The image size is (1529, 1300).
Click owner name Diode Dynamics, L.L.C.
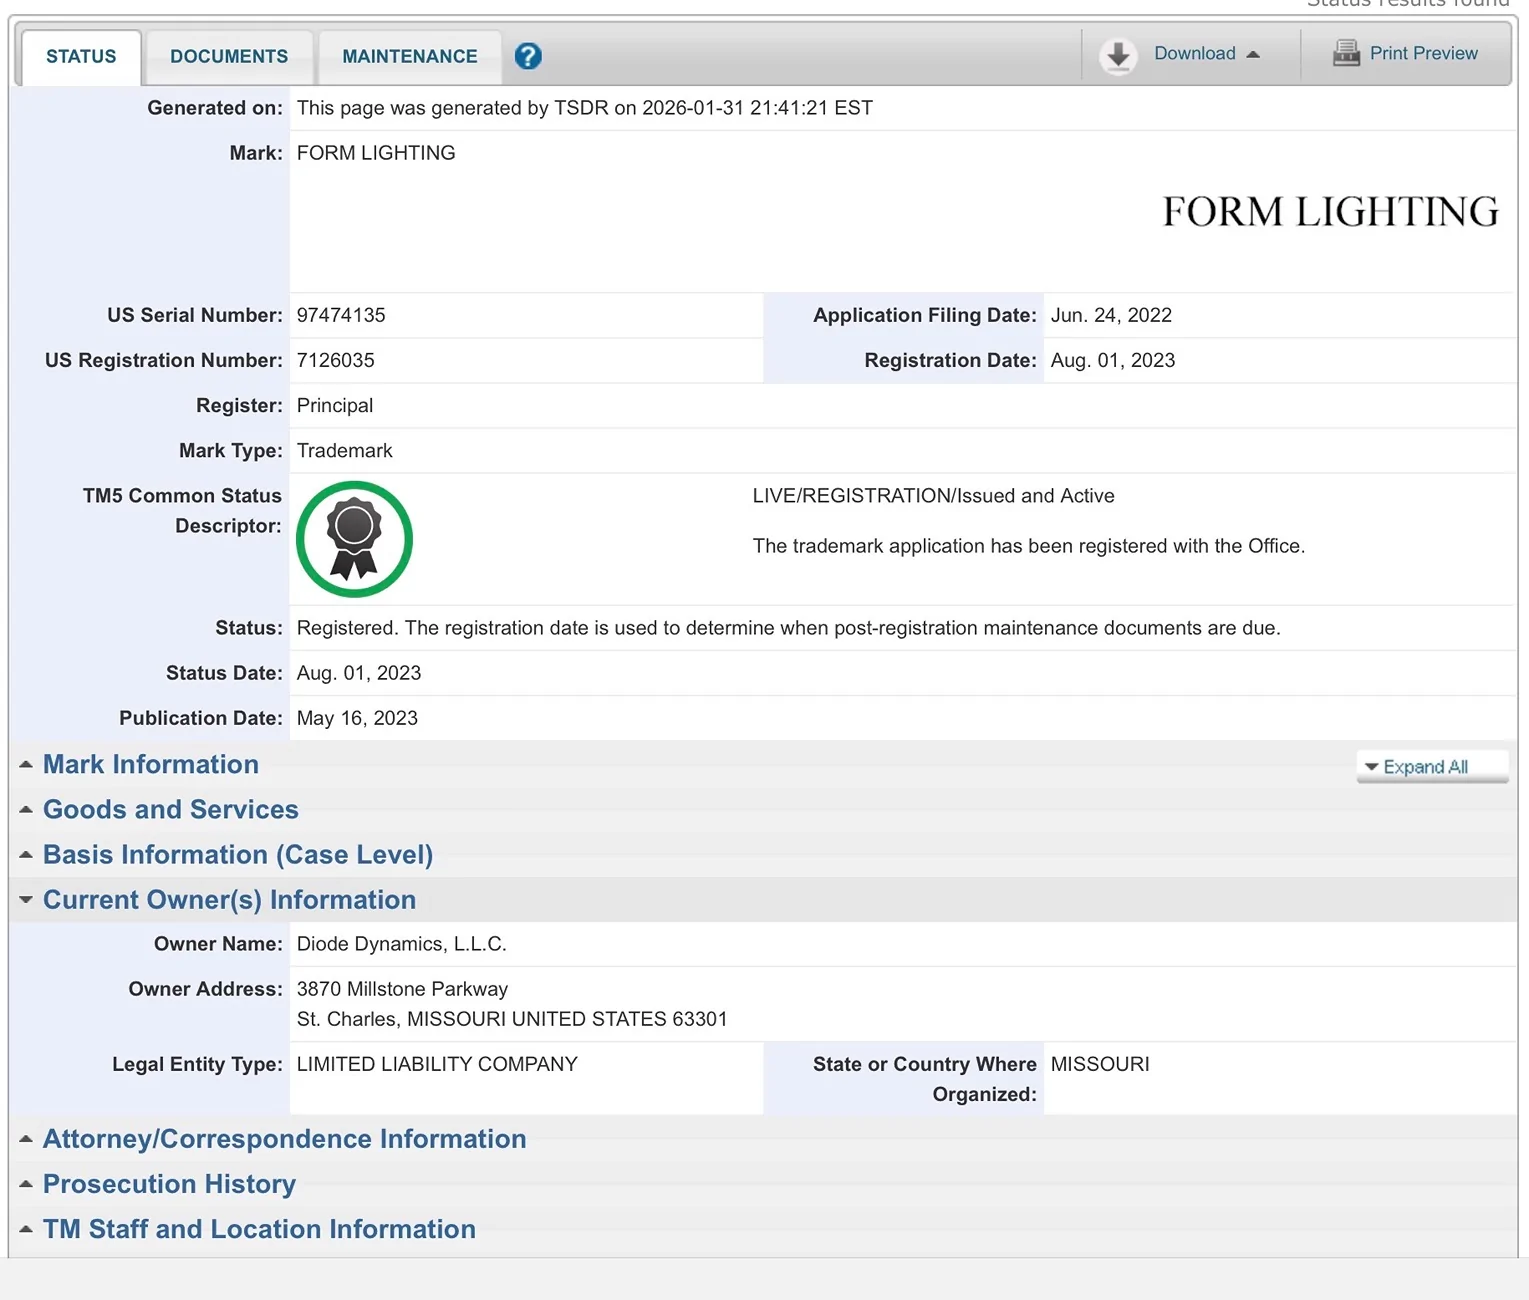tap(402, 944)
